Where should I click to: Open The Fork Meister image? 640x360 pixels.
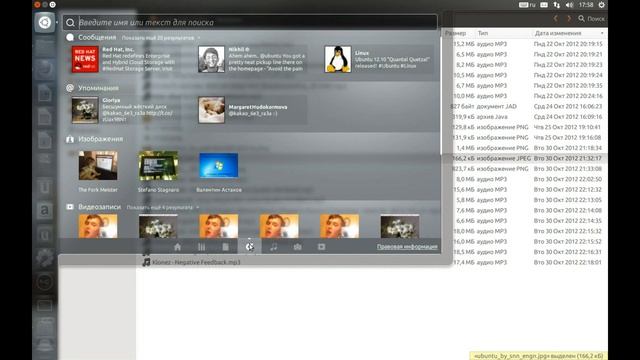point(98,171)
